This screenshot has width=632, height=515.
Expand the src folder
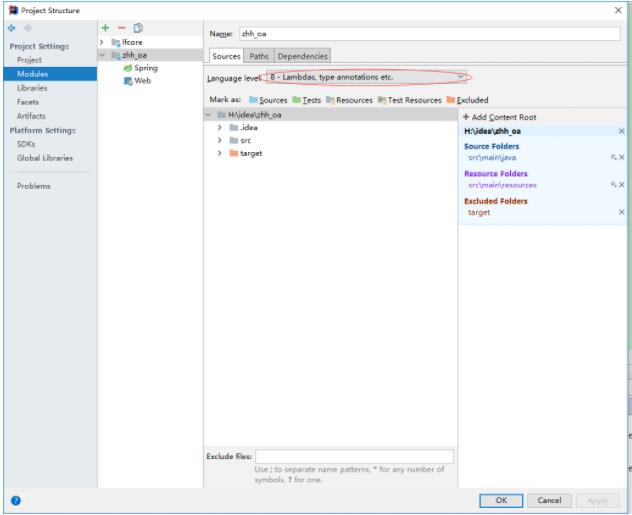[x=220, y=140]
